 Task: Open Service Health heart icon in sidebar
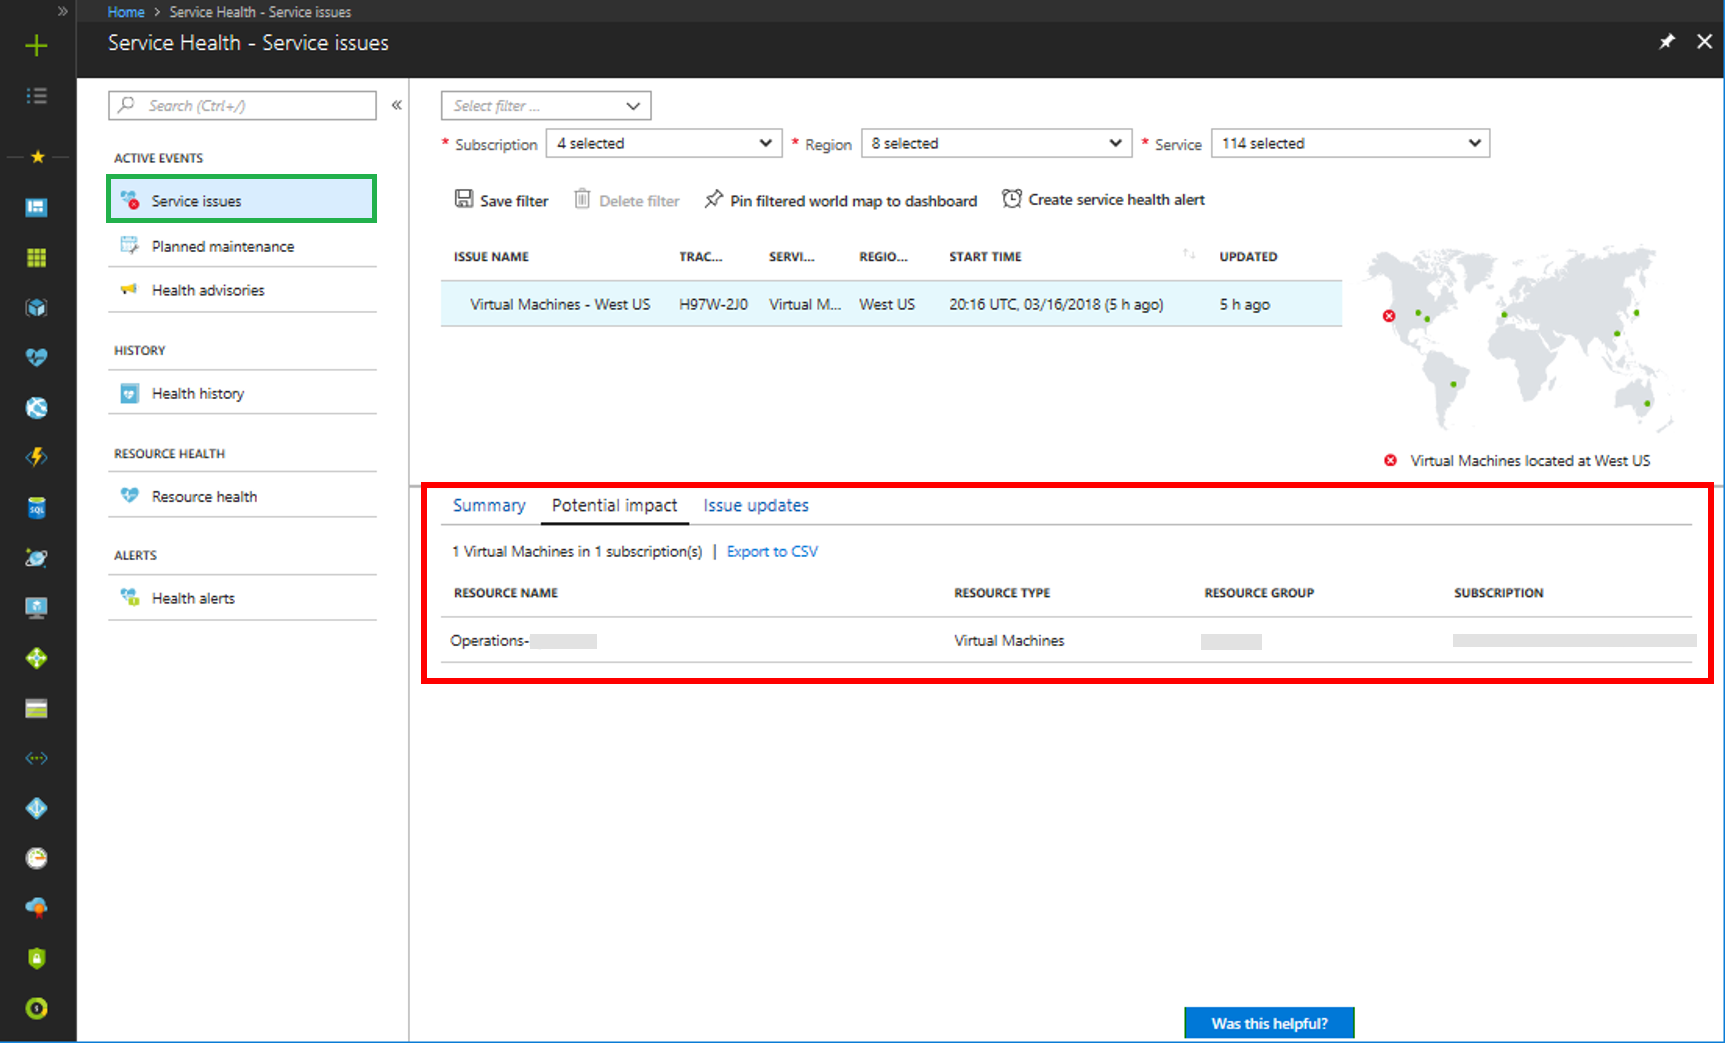click(x=36, y=357)
